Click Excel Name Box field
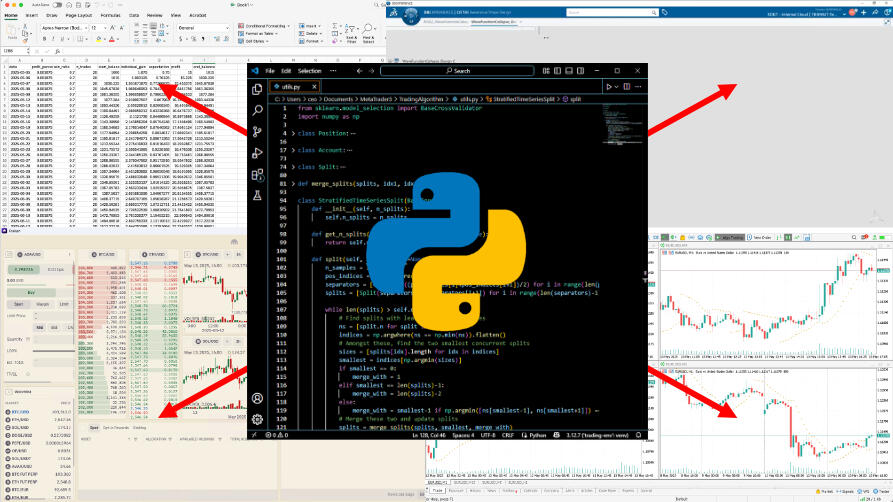The width and height of the screenshot is (893, 502). (x=14, y=51)
